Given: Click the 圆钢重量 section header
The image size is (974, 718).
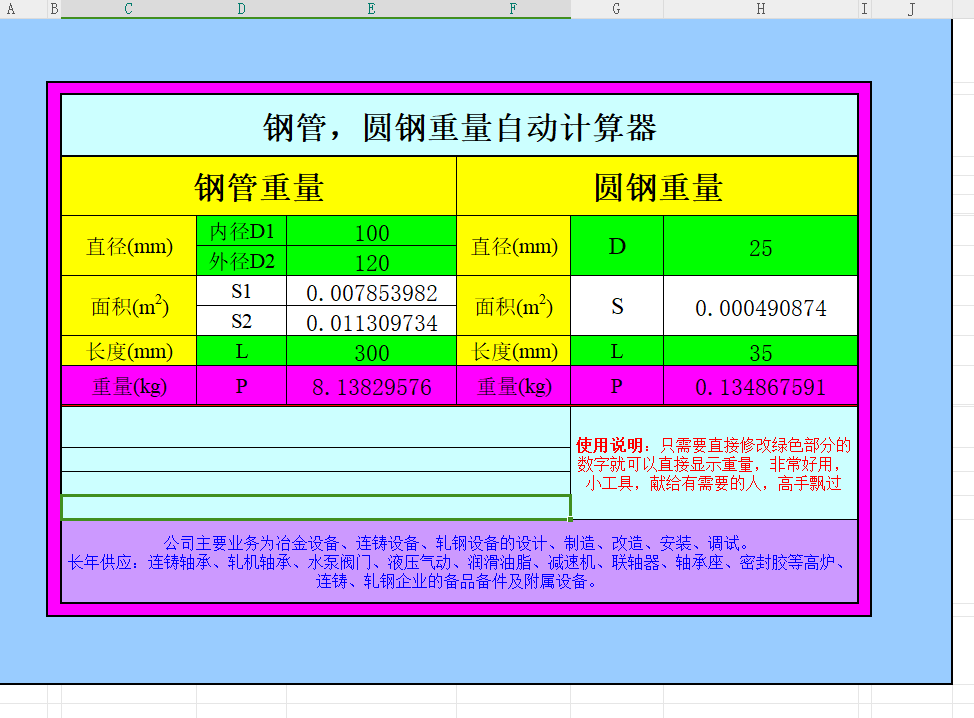Looking at the screenshot, I should pos(657,186).
